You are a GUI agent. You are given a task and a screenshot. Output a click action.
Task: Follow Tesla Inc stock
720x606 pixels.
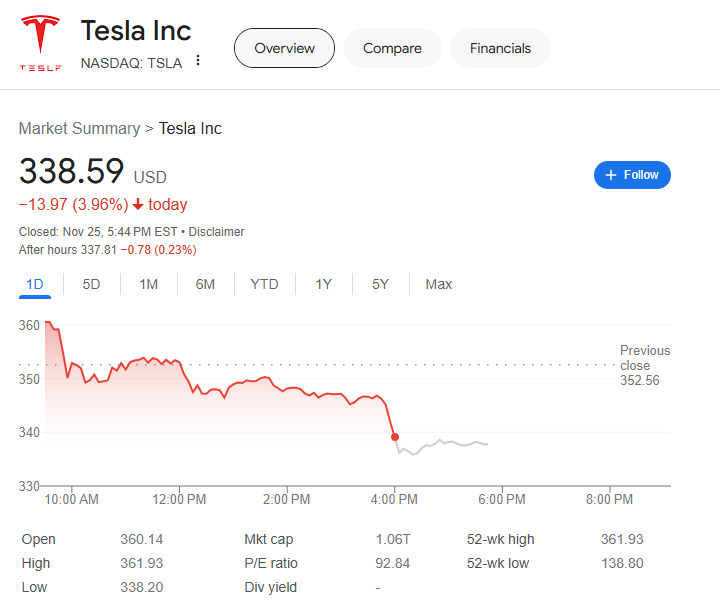pyautogui.click(x=632, y=175)
